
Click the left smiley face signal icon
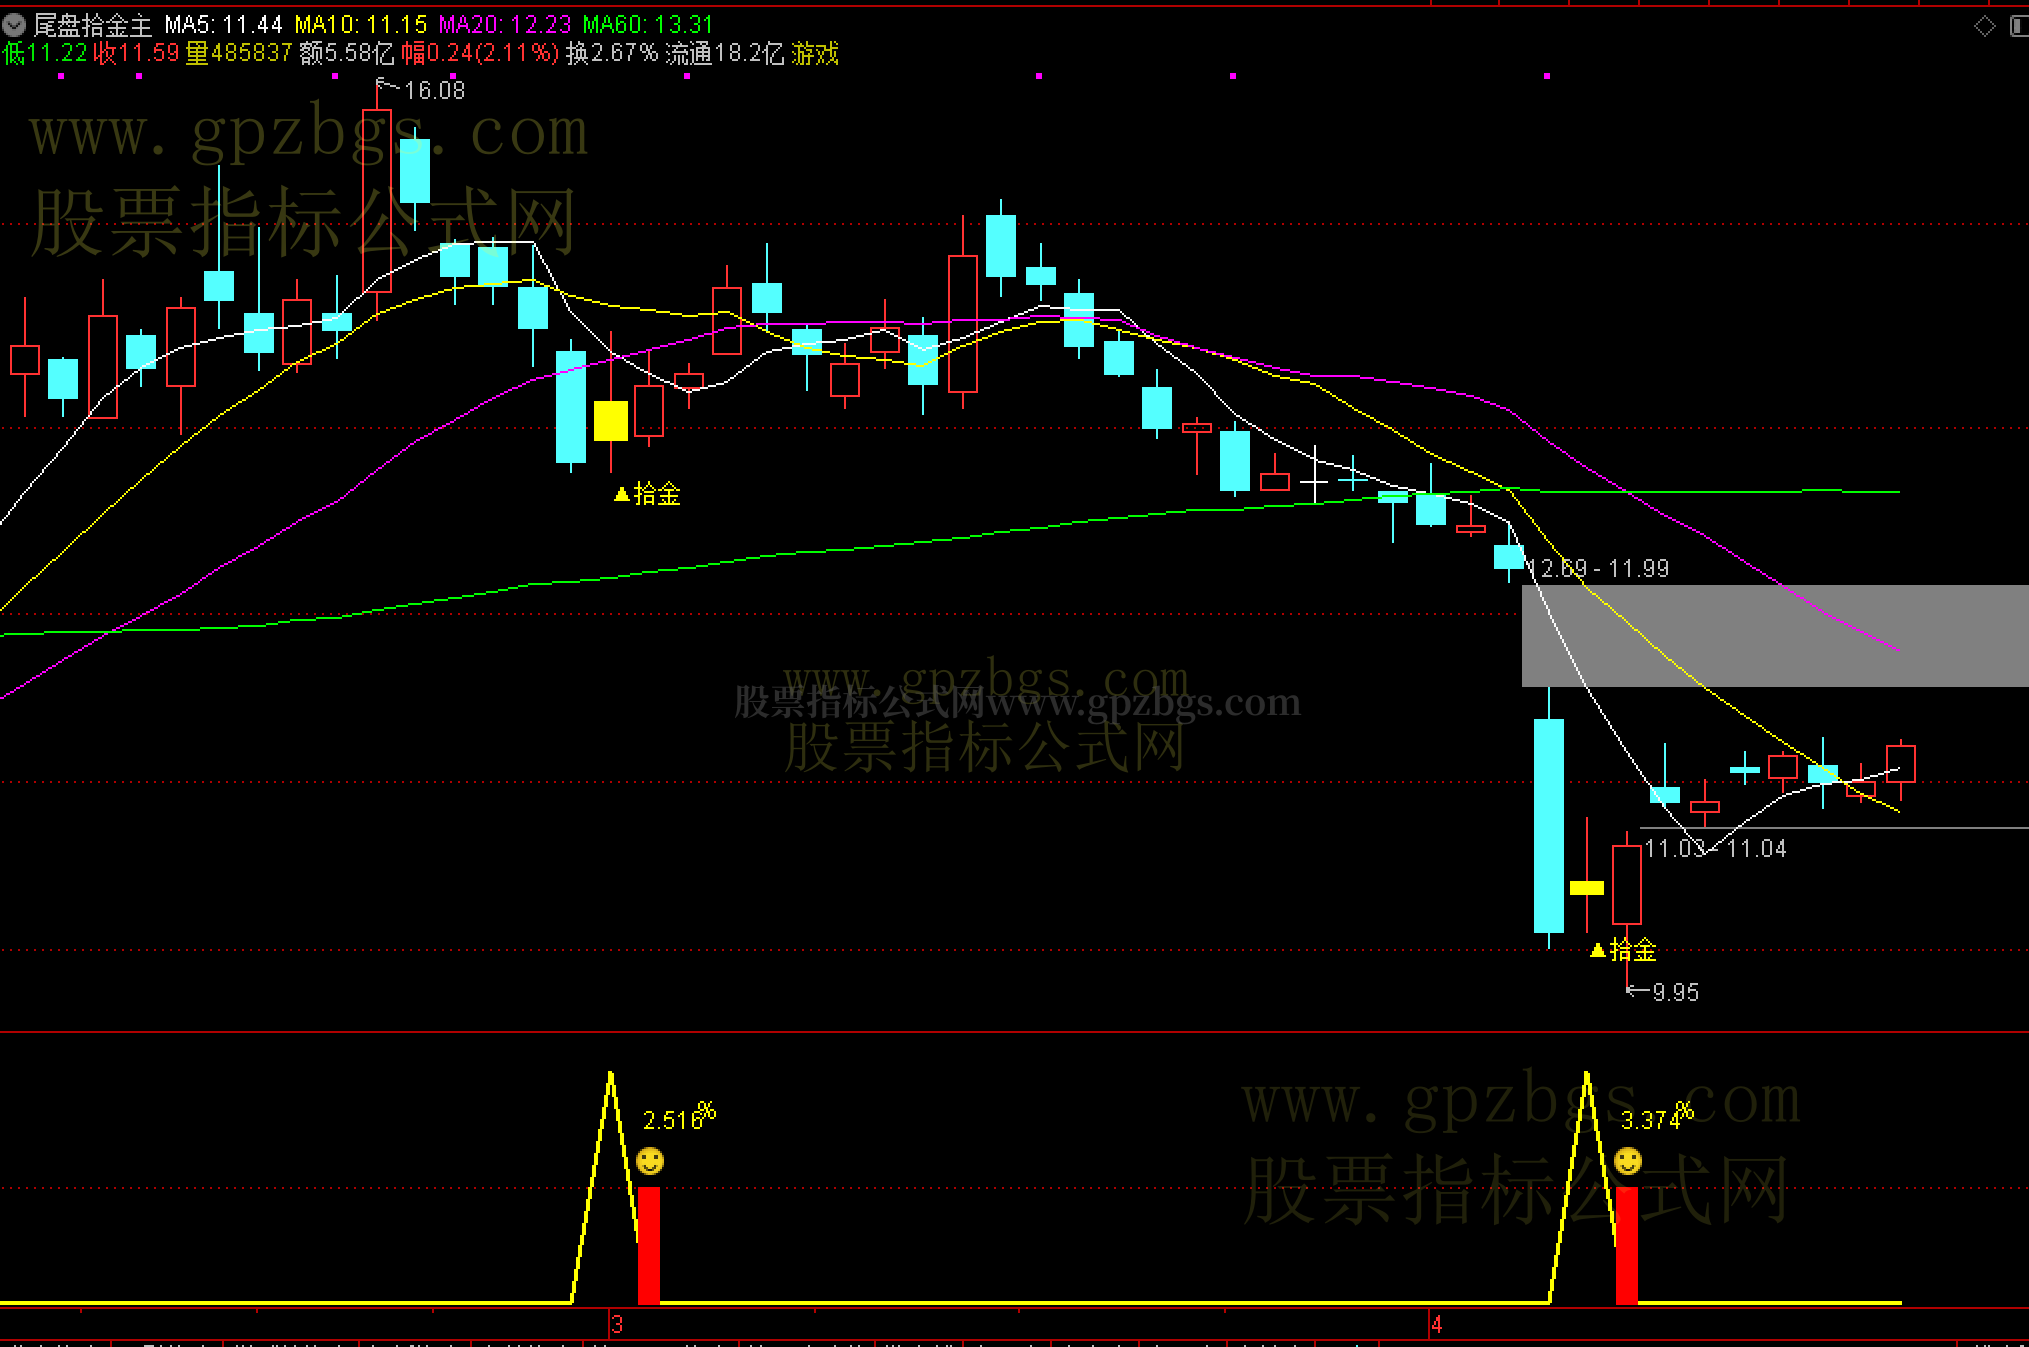[x=650, y=1161]
